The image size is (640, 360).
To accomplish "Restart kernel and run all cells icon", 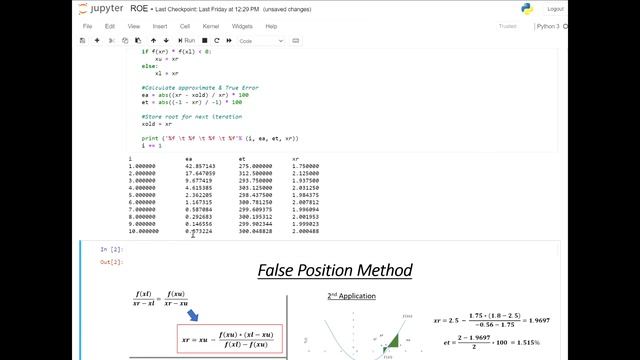I will coord(229,40).
